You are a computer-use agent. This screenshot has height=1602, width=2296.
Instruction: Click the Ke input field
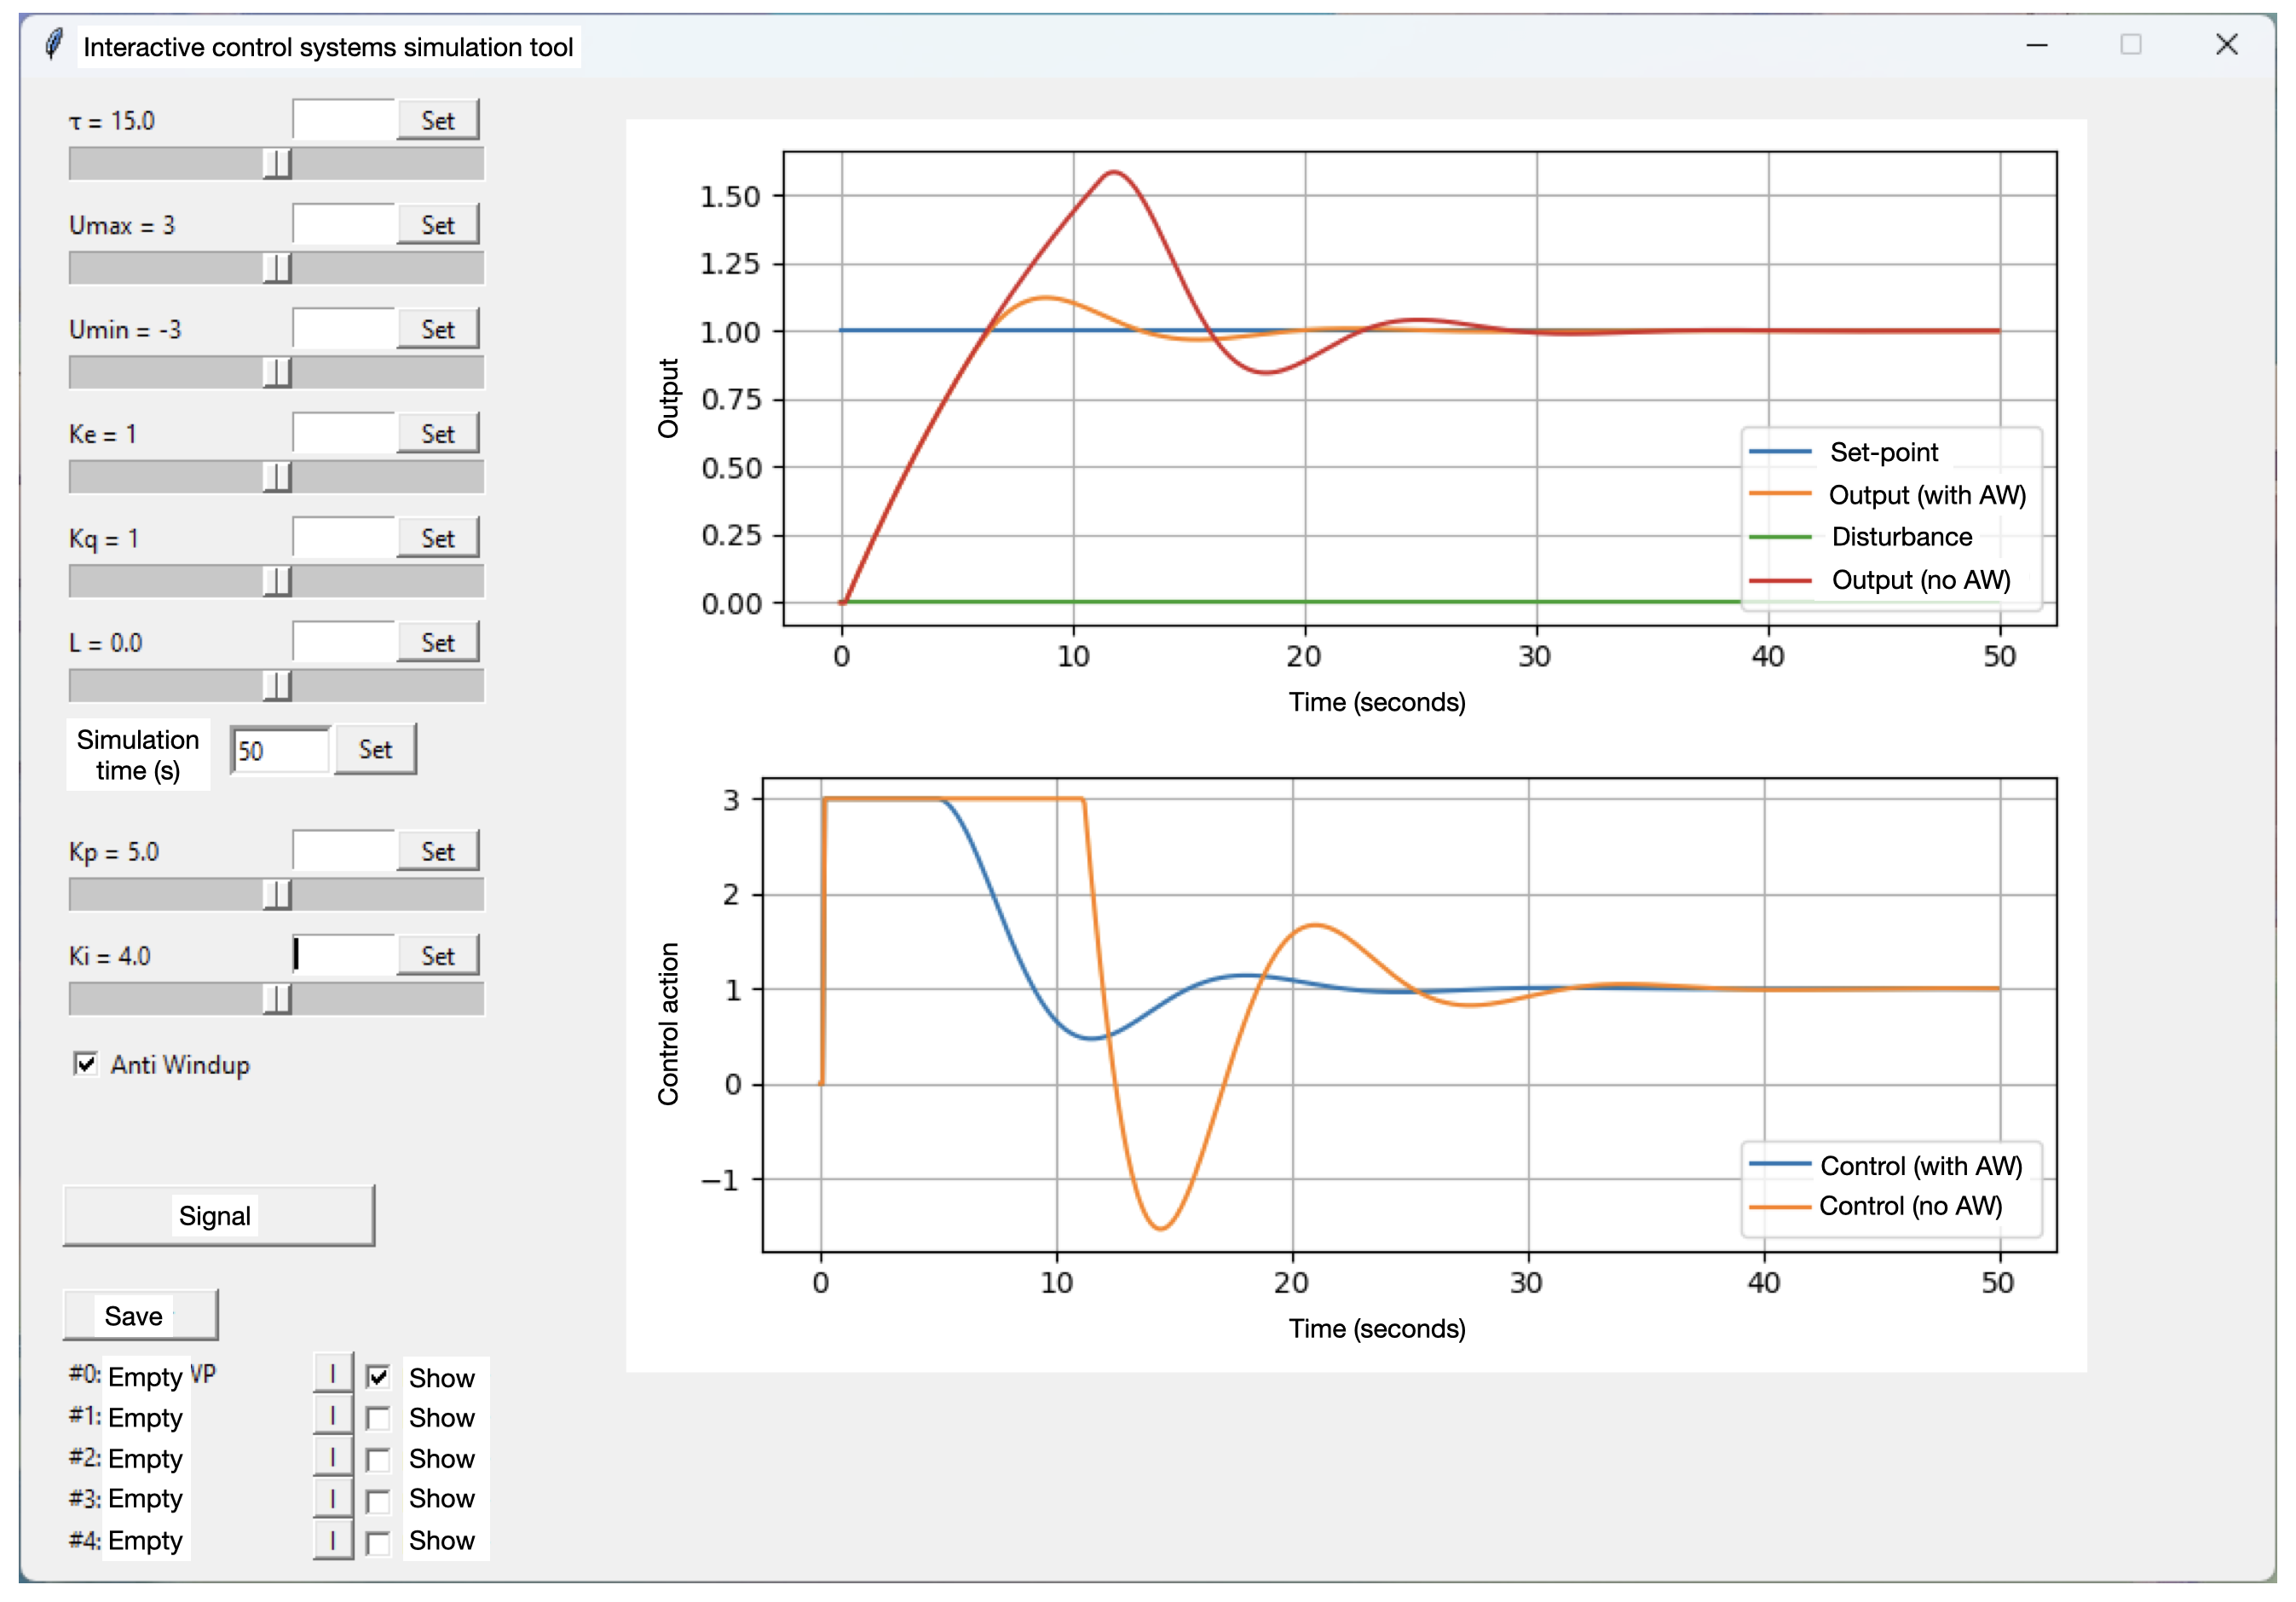[345, 434]
